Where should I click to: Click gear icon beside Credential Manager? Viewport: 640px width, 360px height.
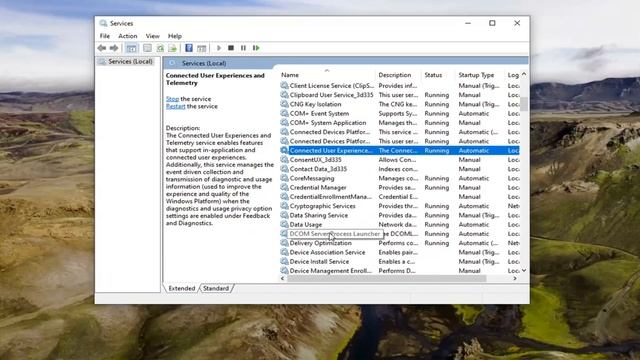coord(284,187)
